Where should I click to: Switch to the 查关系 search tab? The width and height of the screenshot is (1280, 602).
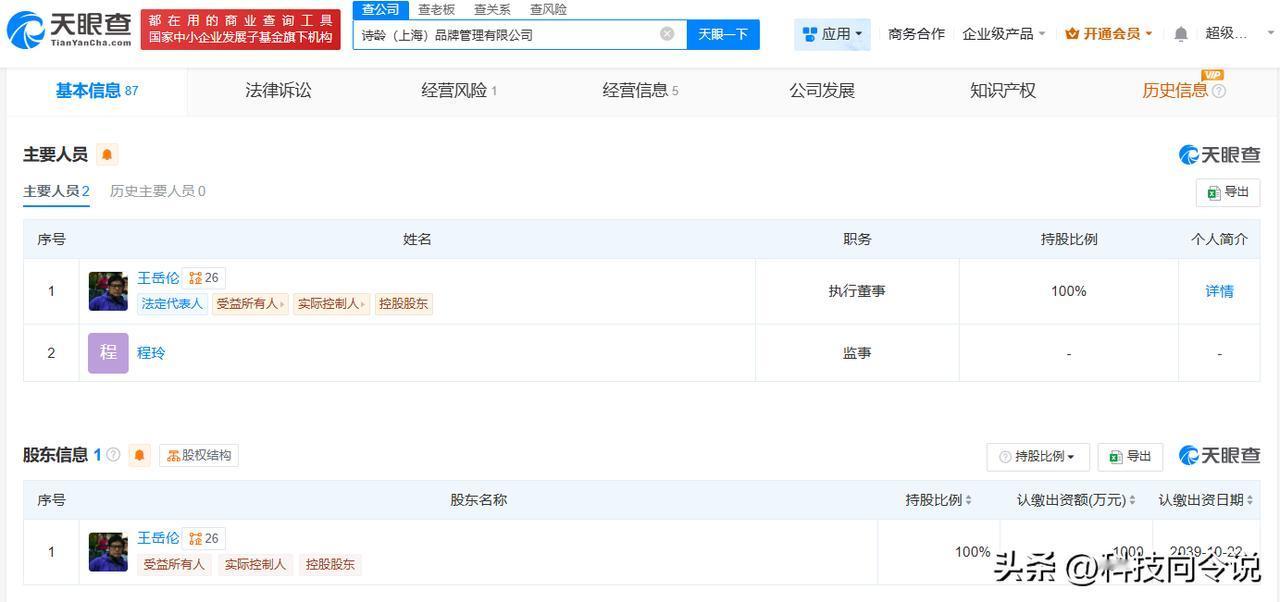(492, 9)
